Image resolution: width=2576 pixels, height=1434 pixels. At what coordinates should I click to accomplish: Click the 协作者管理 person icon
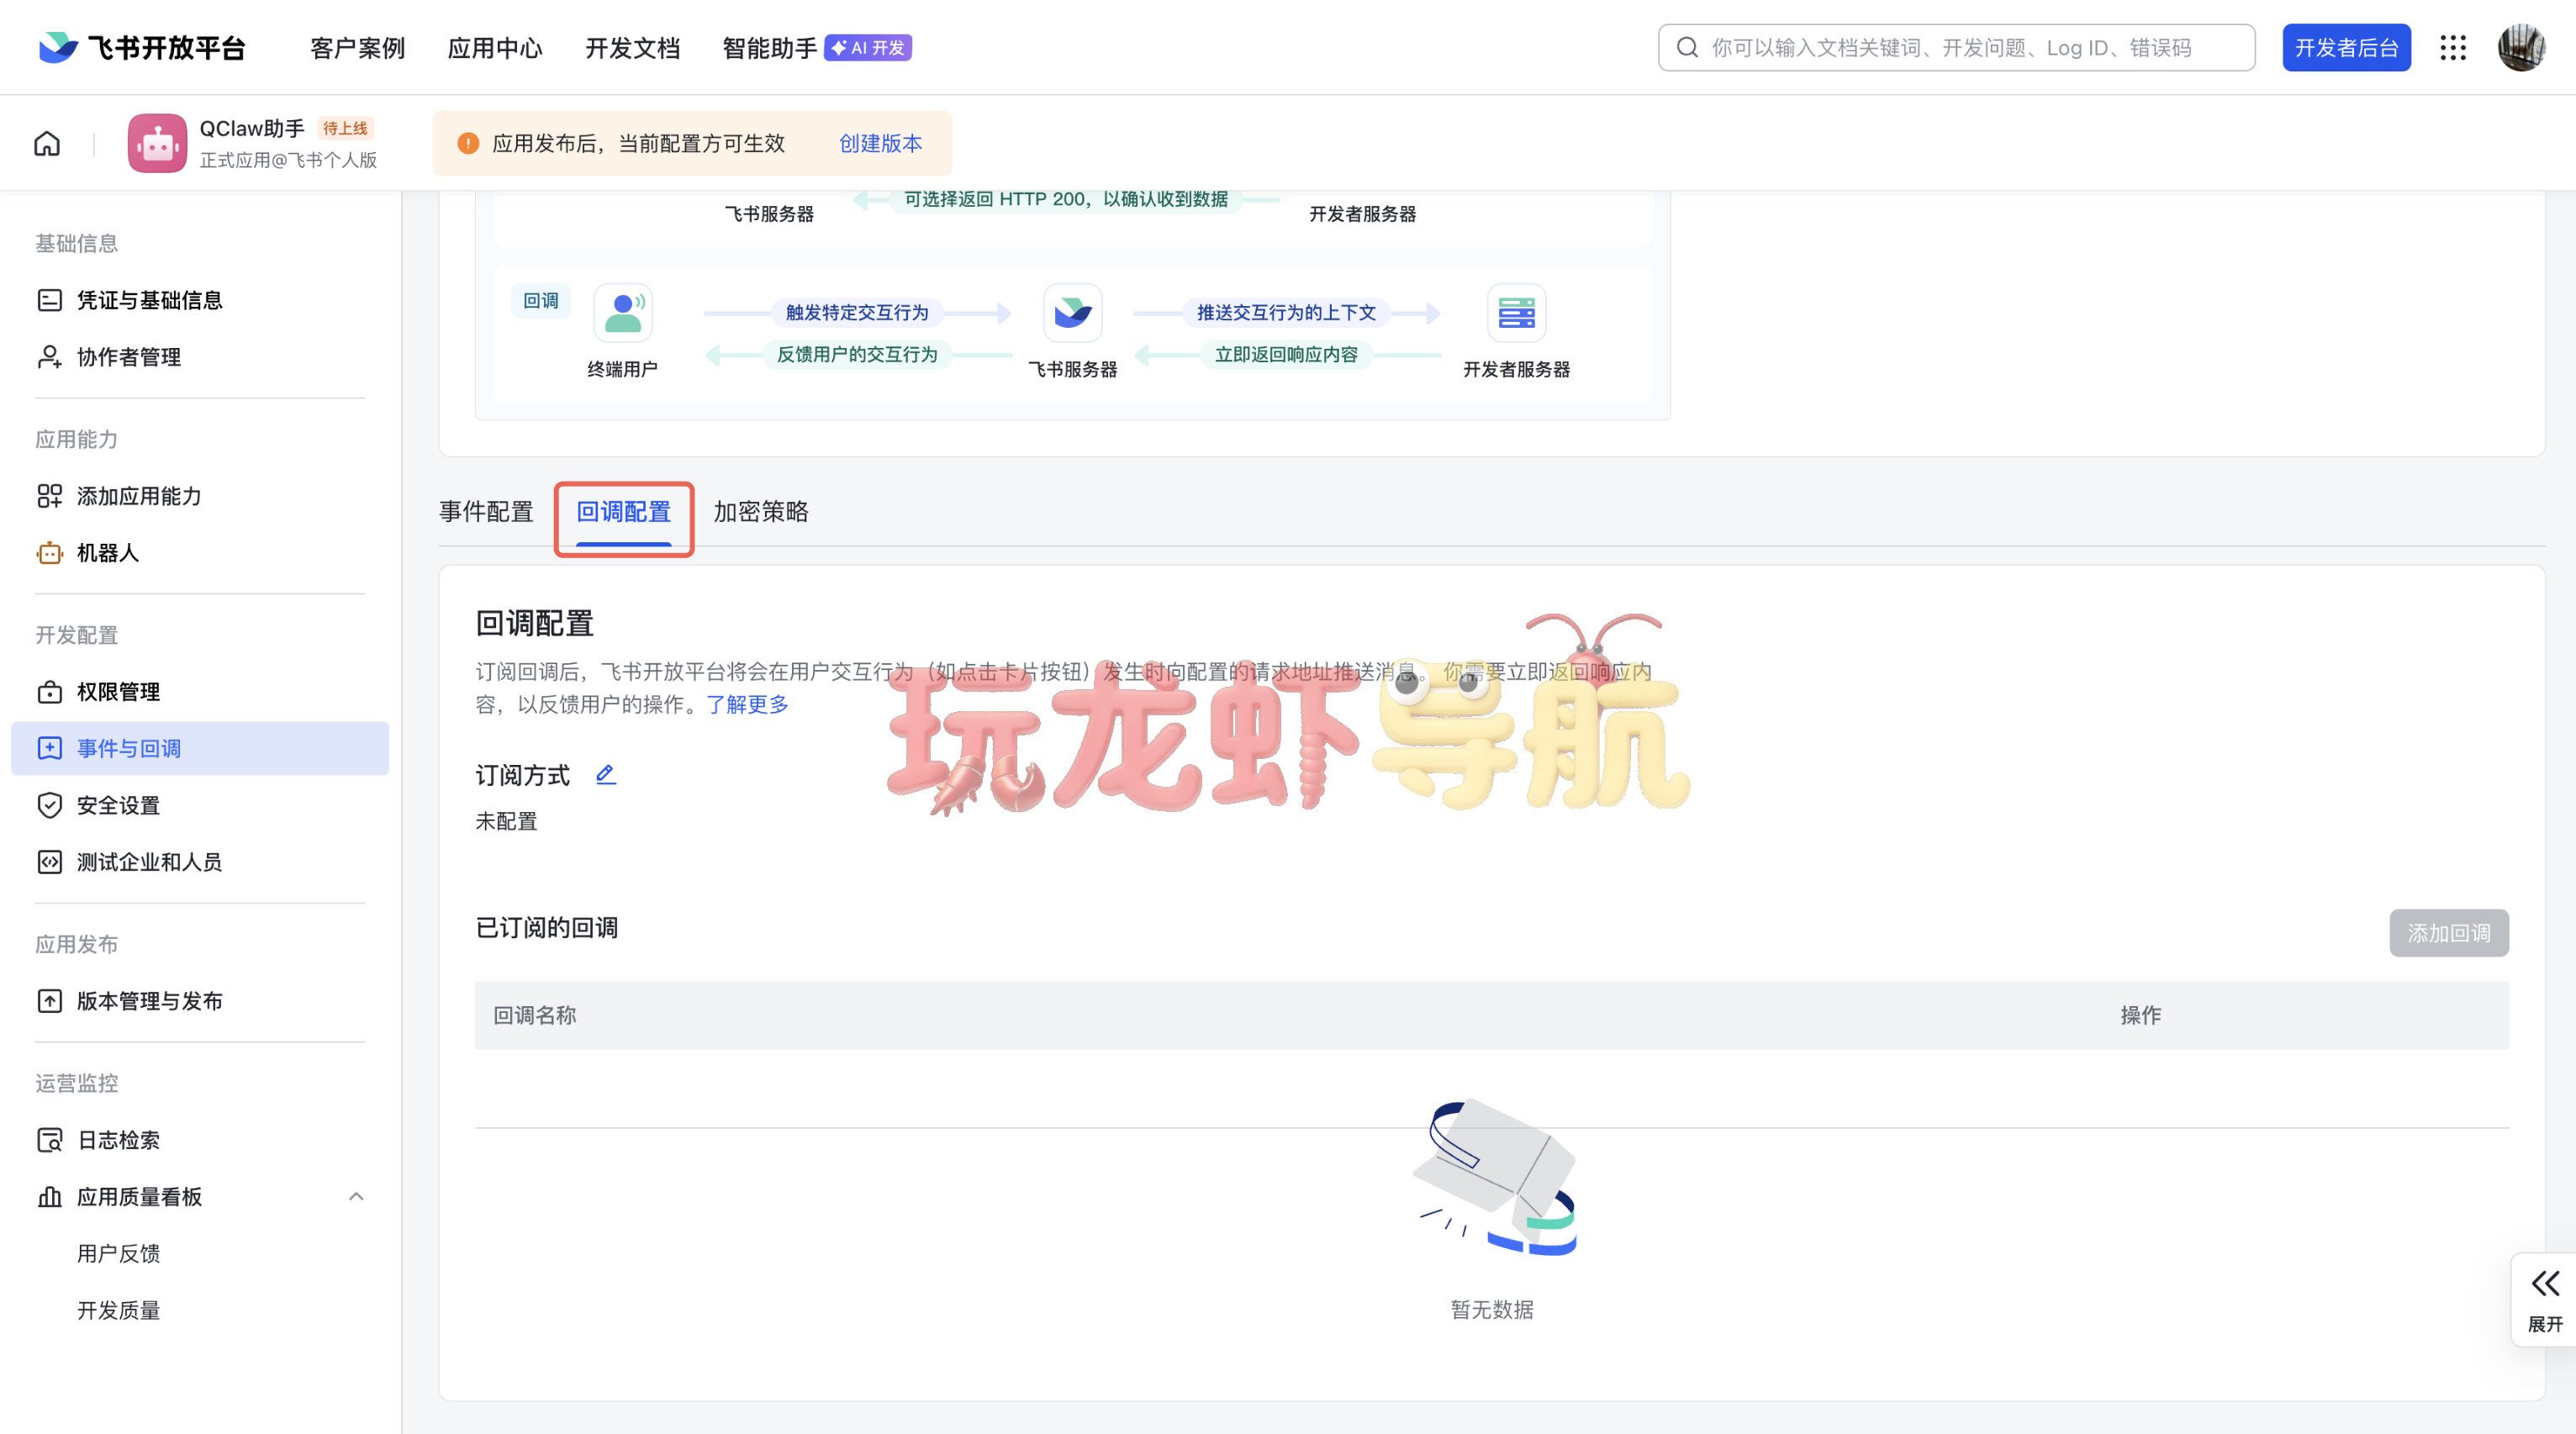tap(49, 357)
